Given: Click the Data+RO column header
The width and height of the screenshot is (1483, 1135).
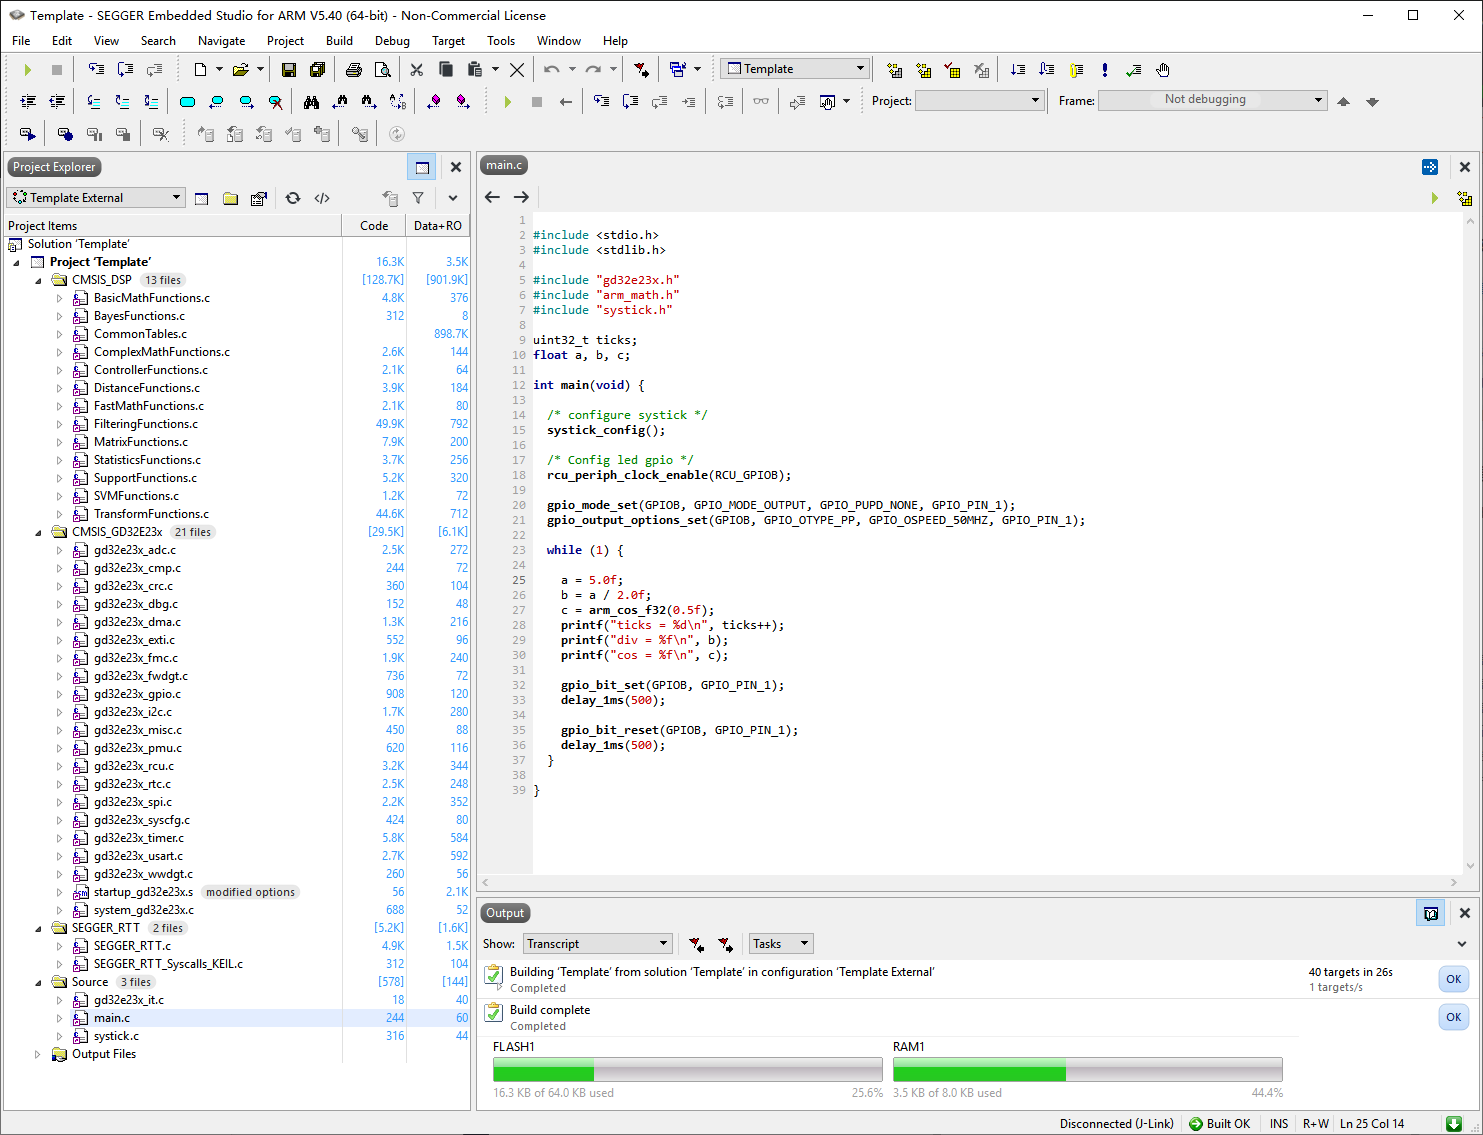Looking at the screenshot, I should [x=438, y=226].
